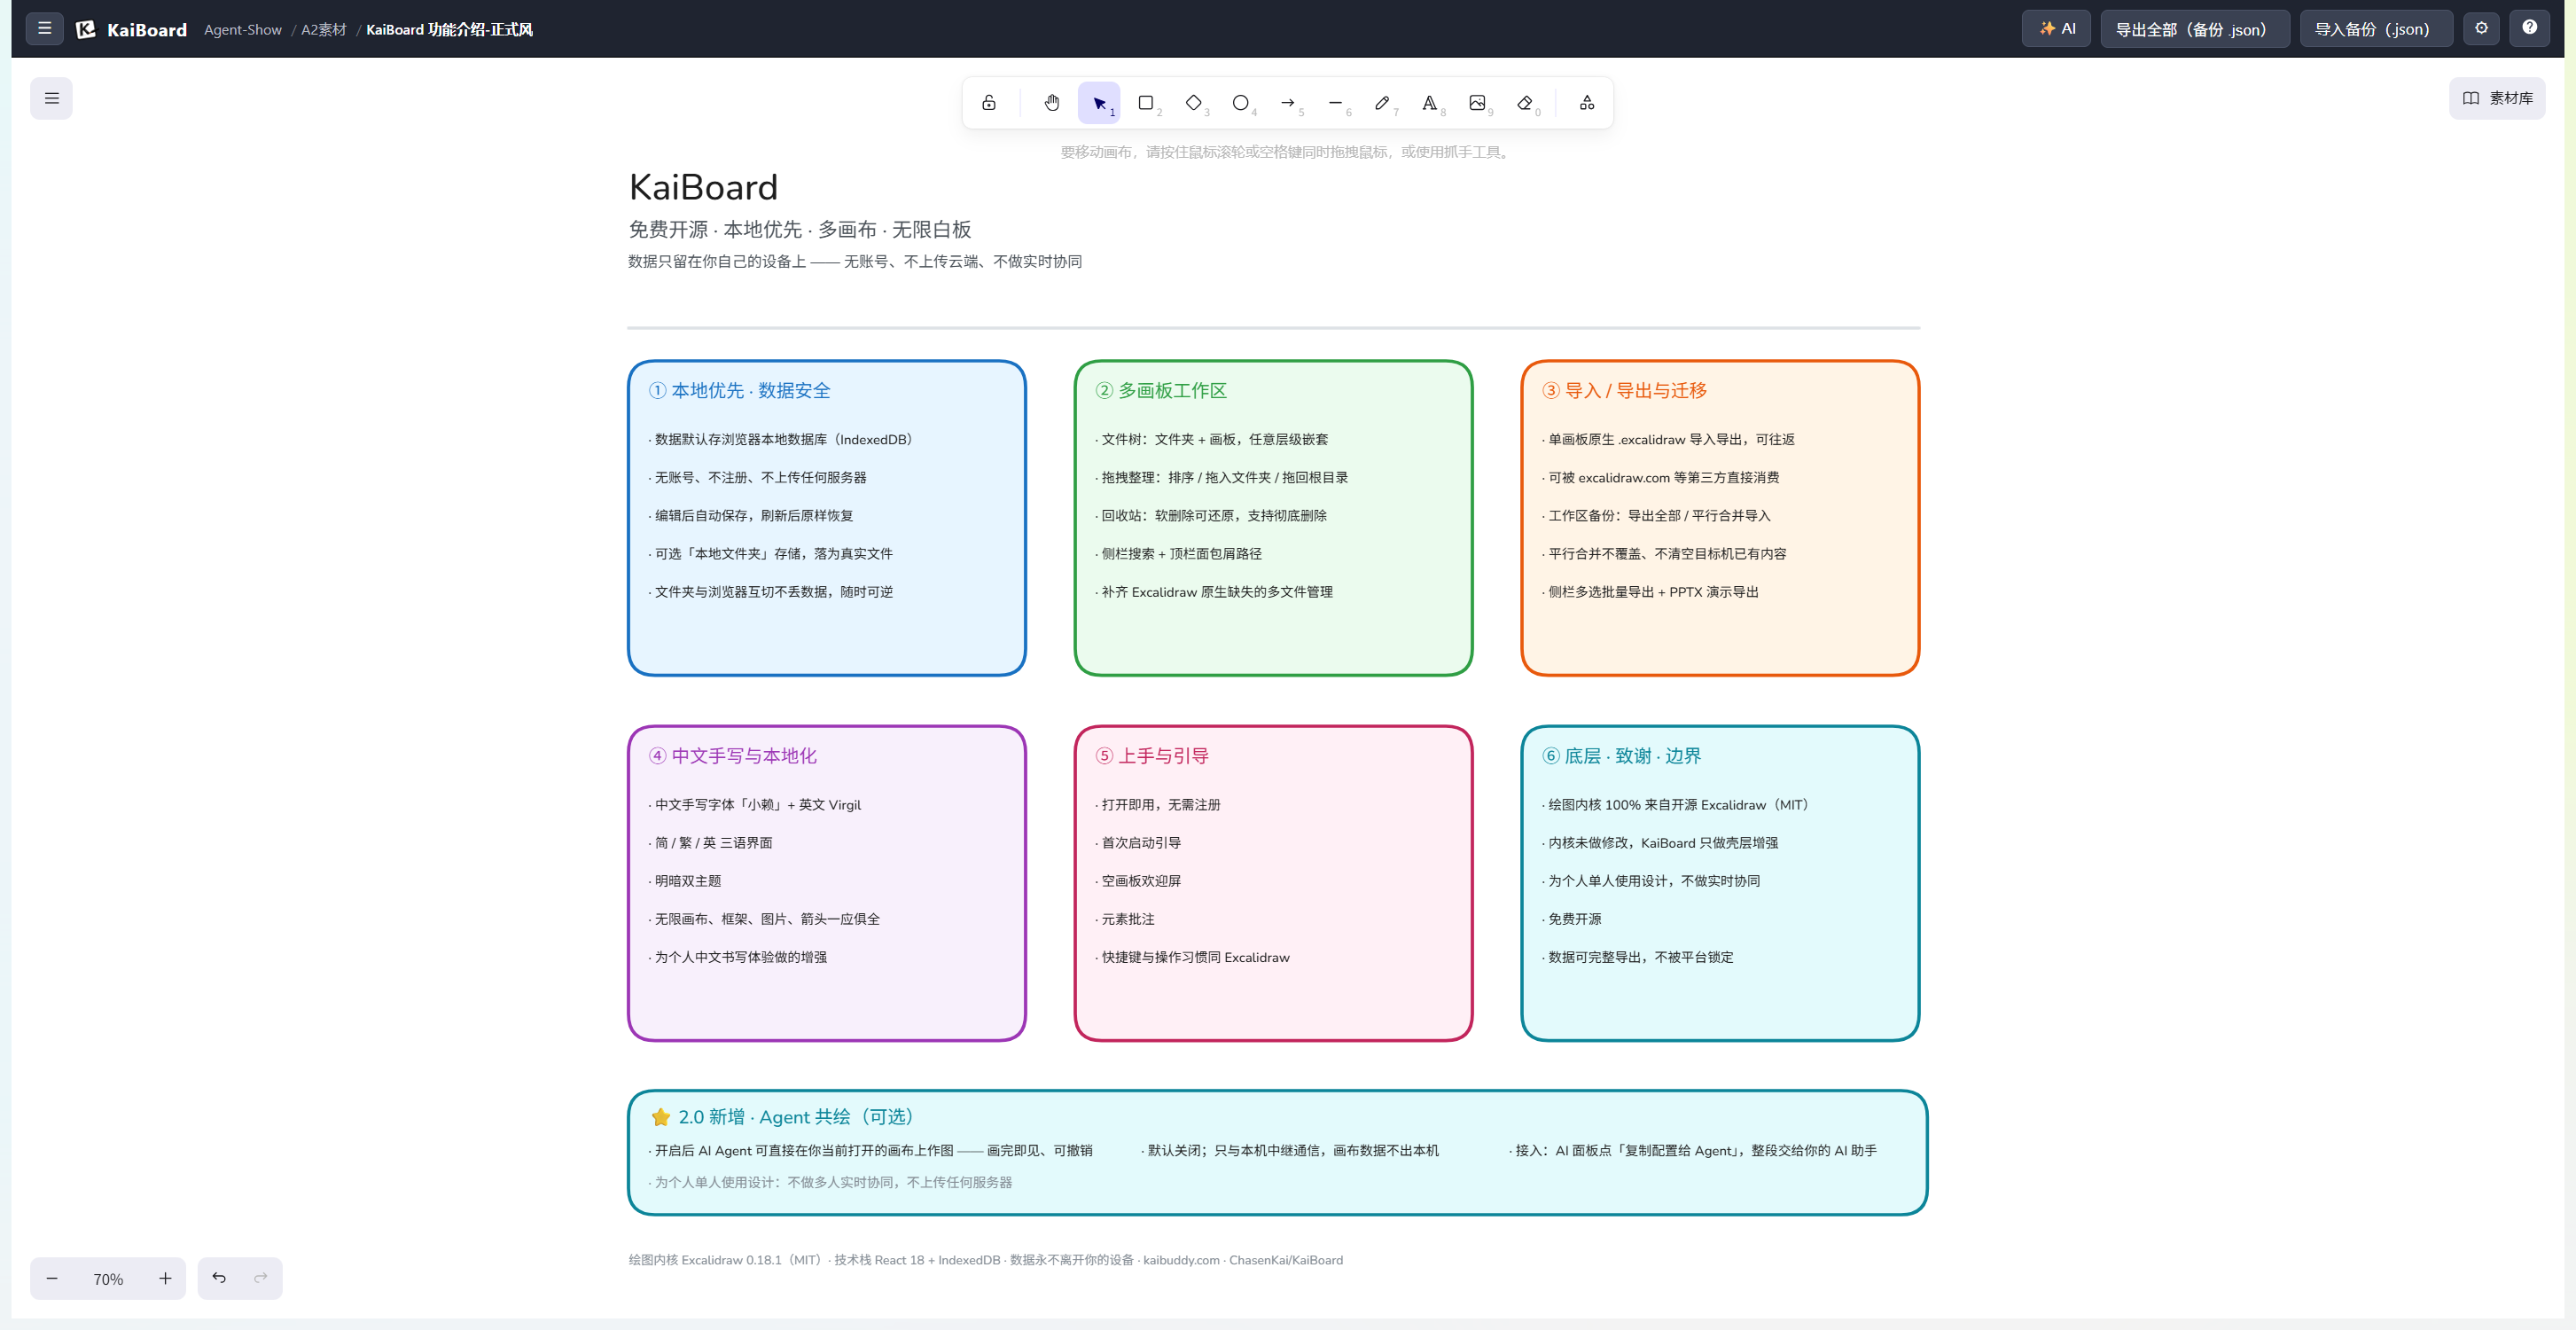The height and width of the screenshot is (1330, 2576).
Task: Click the line 明暗双主题
Action: click(684, 881)
